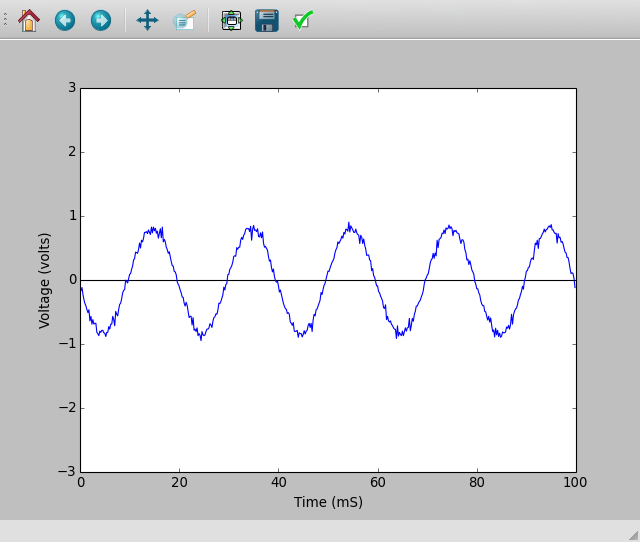
Task: Select the Zoom to rectangle tool
Action: point(184,20)
